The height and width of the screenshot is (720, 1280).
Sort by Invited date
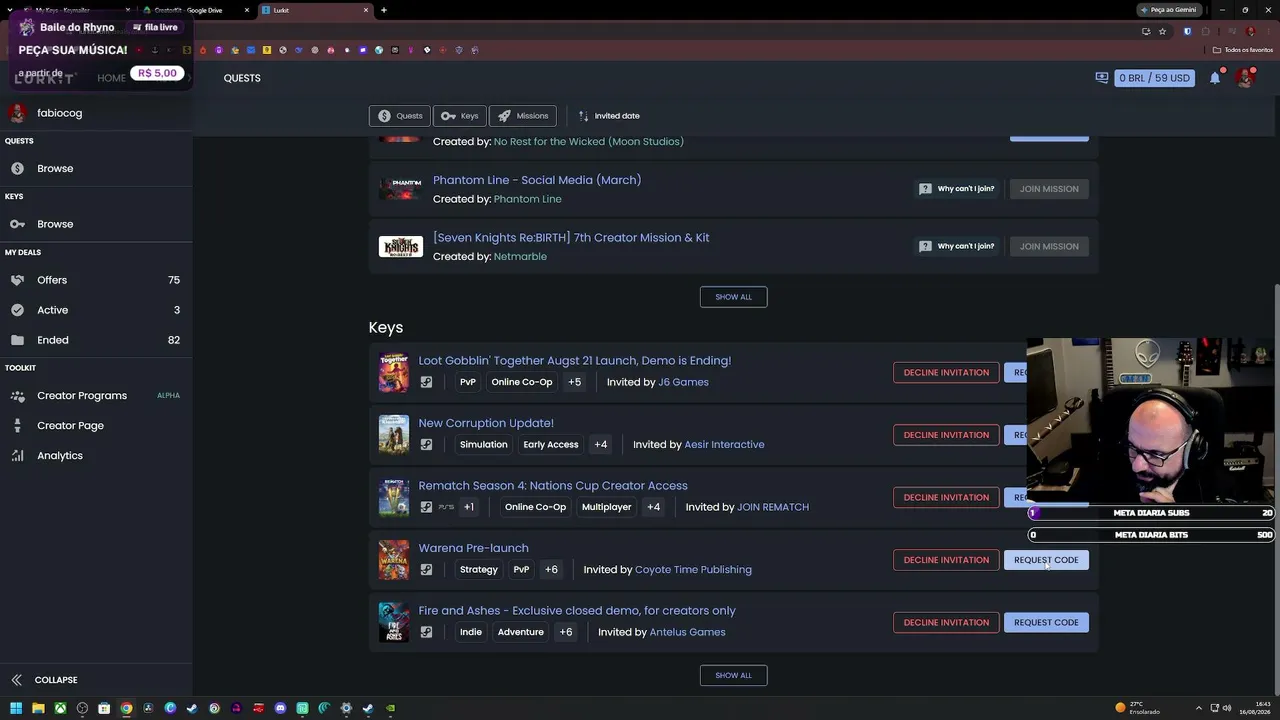[609, 116]
